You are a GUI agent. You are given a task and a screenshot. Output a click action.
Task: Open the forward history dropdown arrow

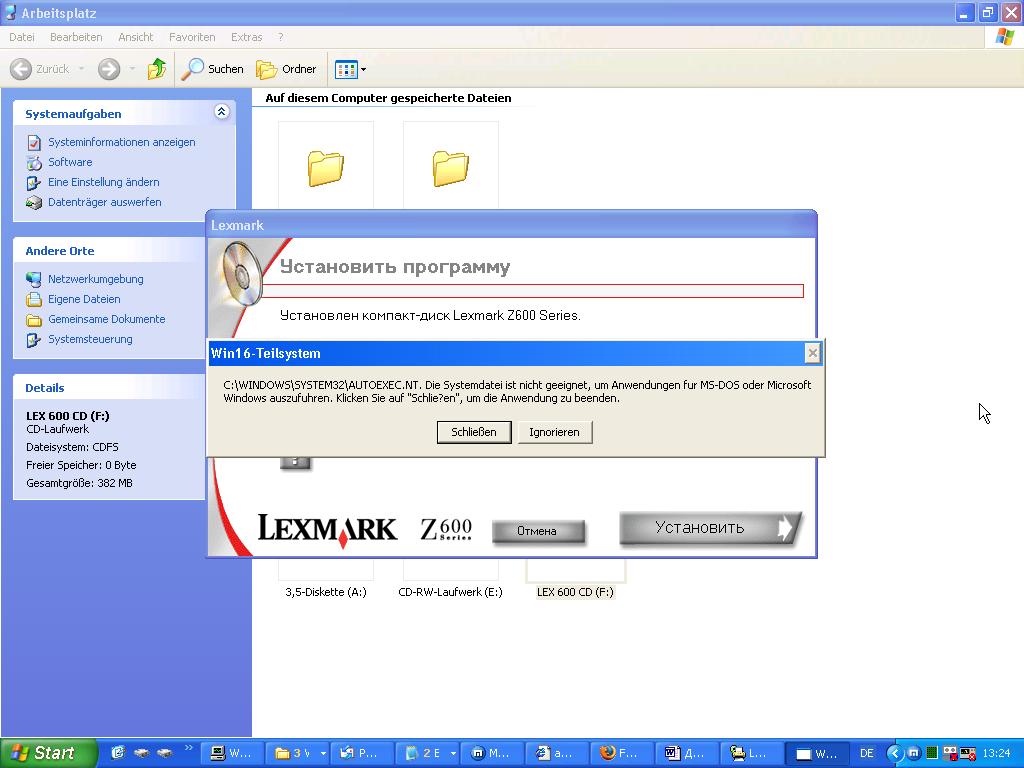point(132,69)
